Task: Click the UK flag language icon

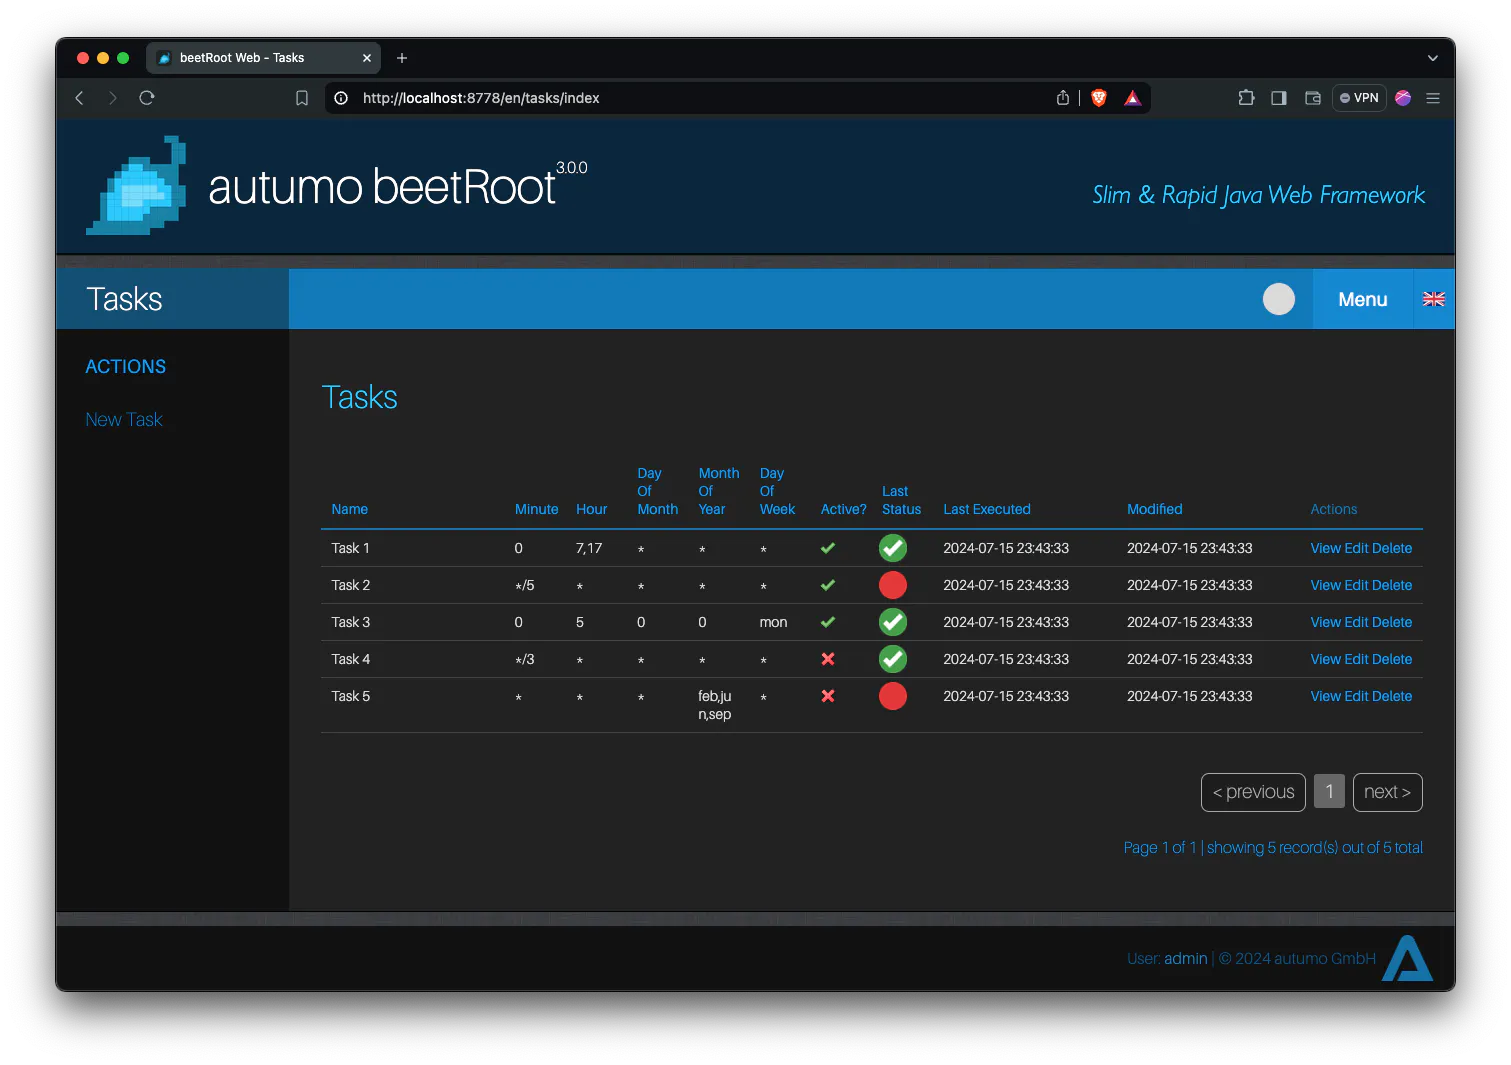Action: [1434, 299]
